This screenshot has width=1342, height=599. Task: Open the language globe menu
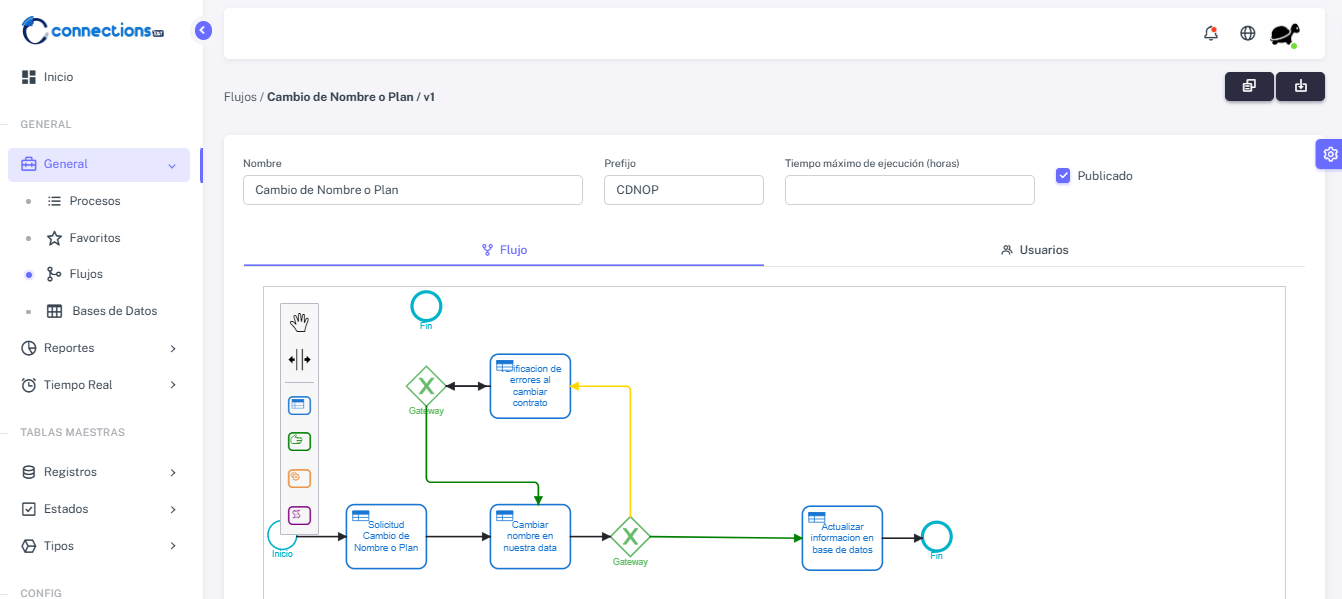pyautogui.click(x=1248, y=33)
